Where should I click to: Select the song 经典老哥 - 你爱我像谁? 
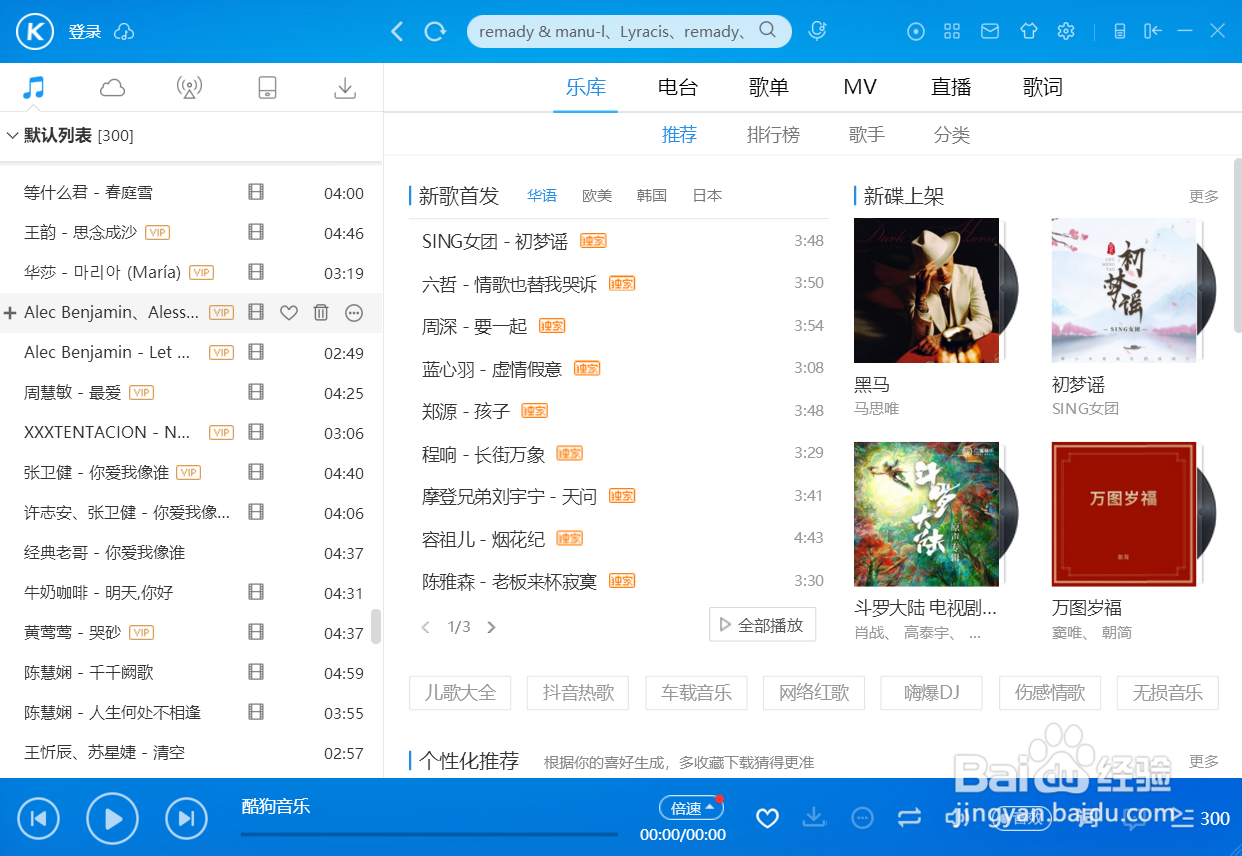pos(105,552)
